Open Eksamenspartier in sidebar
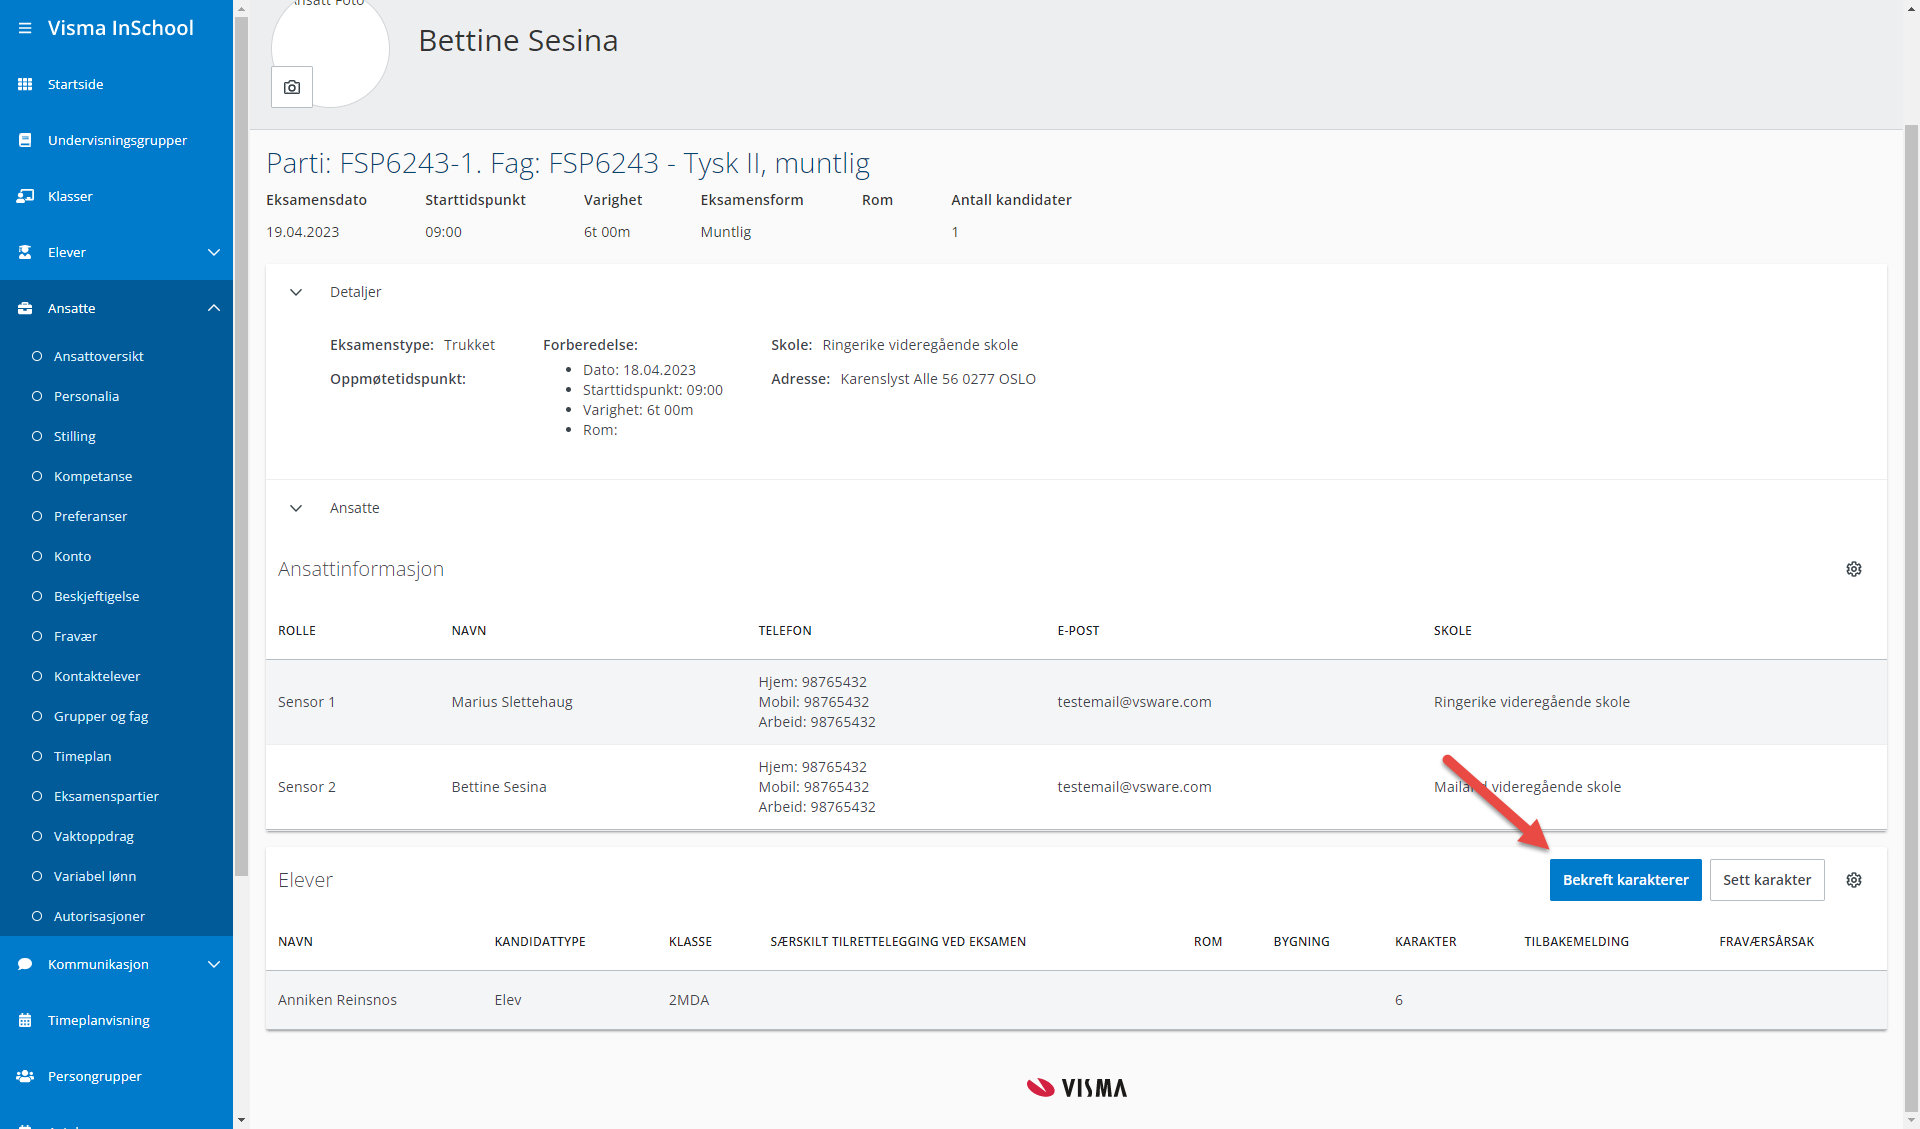The width and height of the screenshot is (1920, 1129). [106, 796]
